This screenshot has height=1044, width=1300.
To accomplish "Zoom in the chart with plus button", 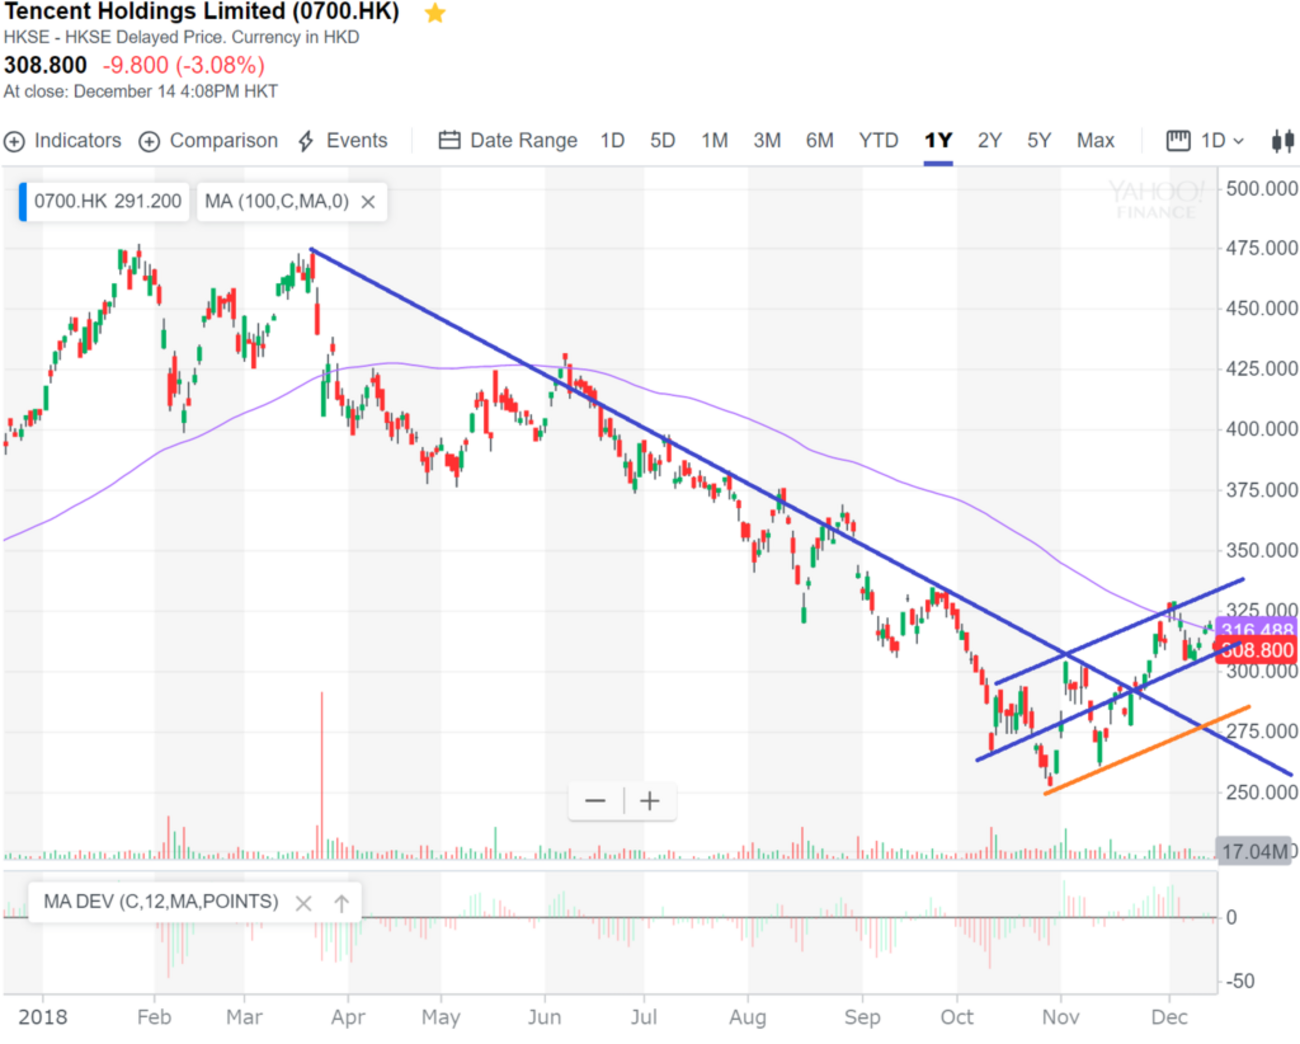I will (x=650, y=801).
